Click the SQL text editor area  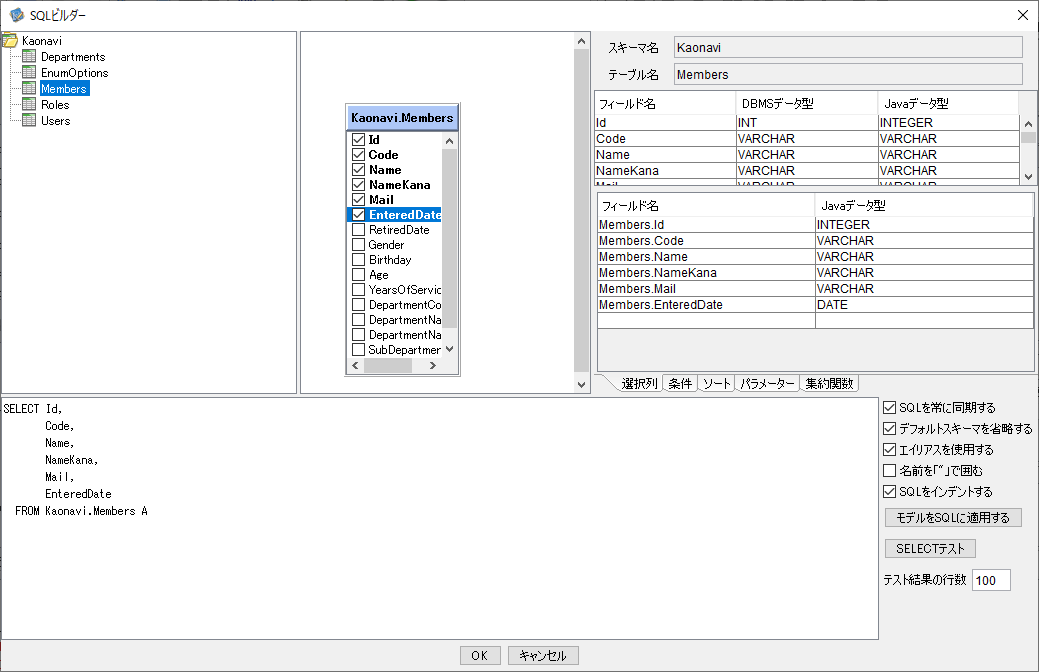point(440,518)
